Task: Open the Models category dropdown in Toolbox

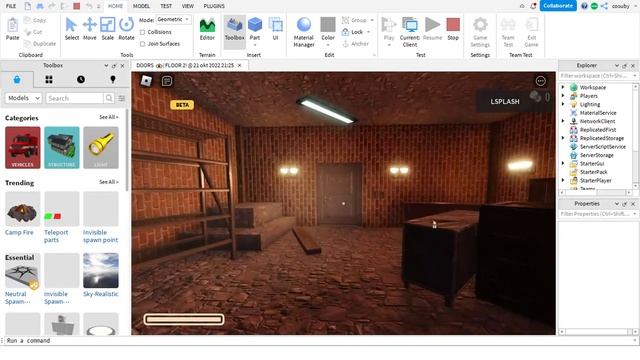Action: 23,98
